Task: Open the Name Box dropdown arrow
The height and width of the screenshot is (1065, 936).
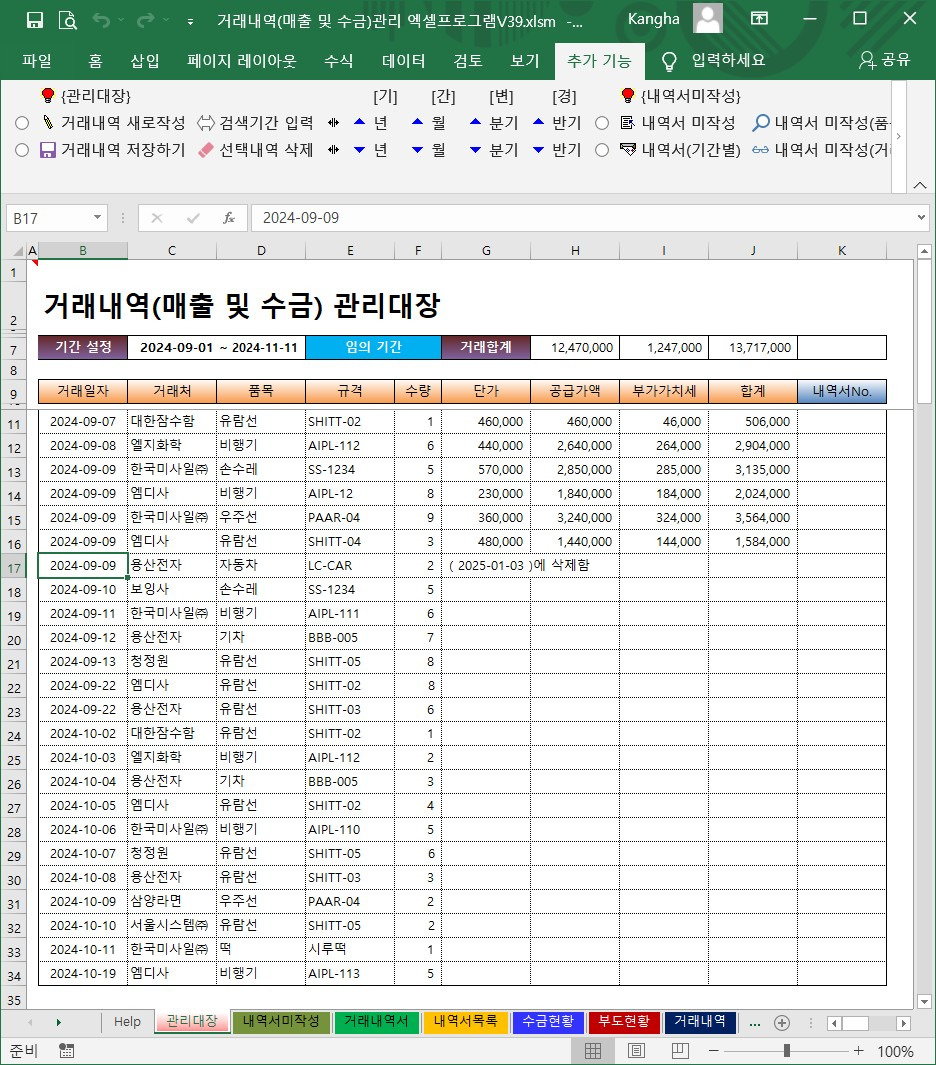Action: 97,217
